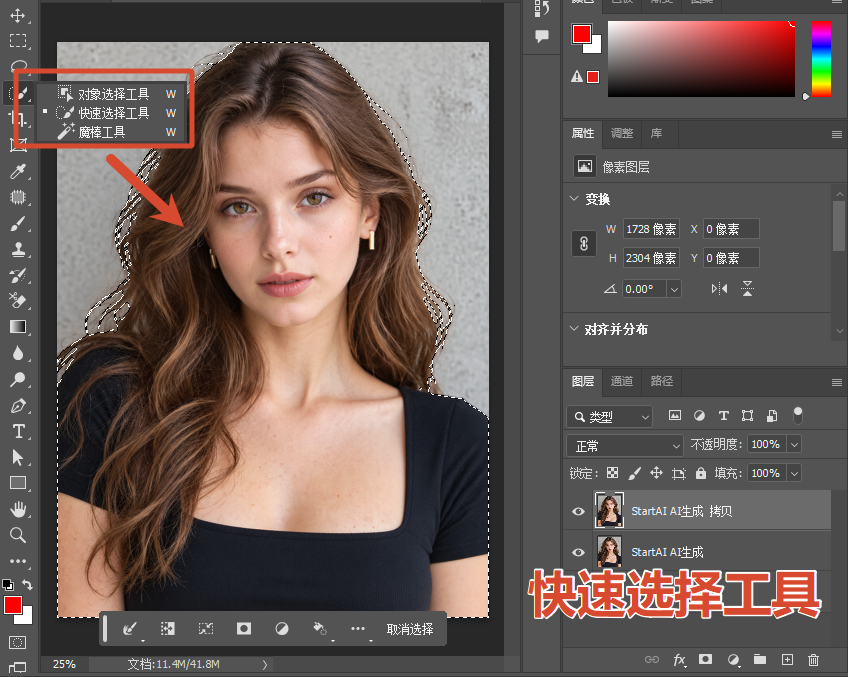Switch to the 库 tab
Image resolution: width=848 pixels, height=677 pixels.
tap(656, 133)
